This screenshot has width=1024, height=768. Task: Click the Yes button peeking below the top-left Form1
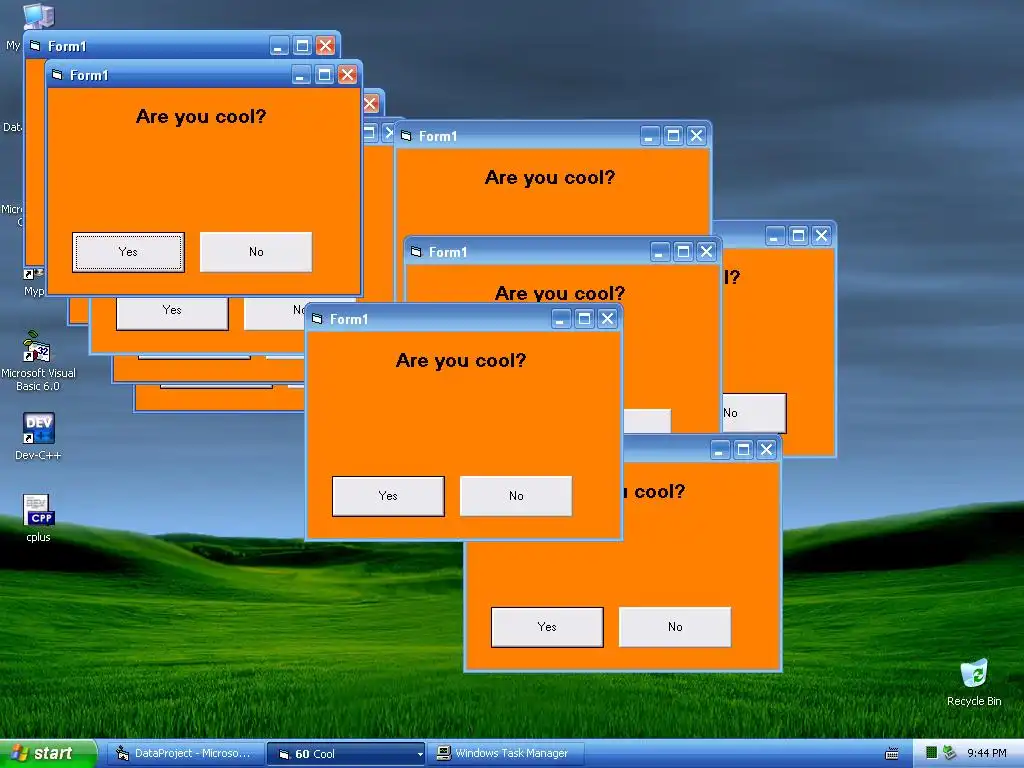click(x=172, y=312)
